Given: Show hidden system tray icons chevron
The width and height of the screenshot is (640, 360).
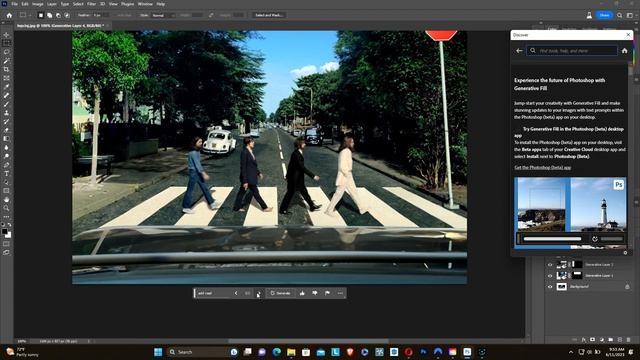Looking at the screenshot, I should (x=571, y=352).
